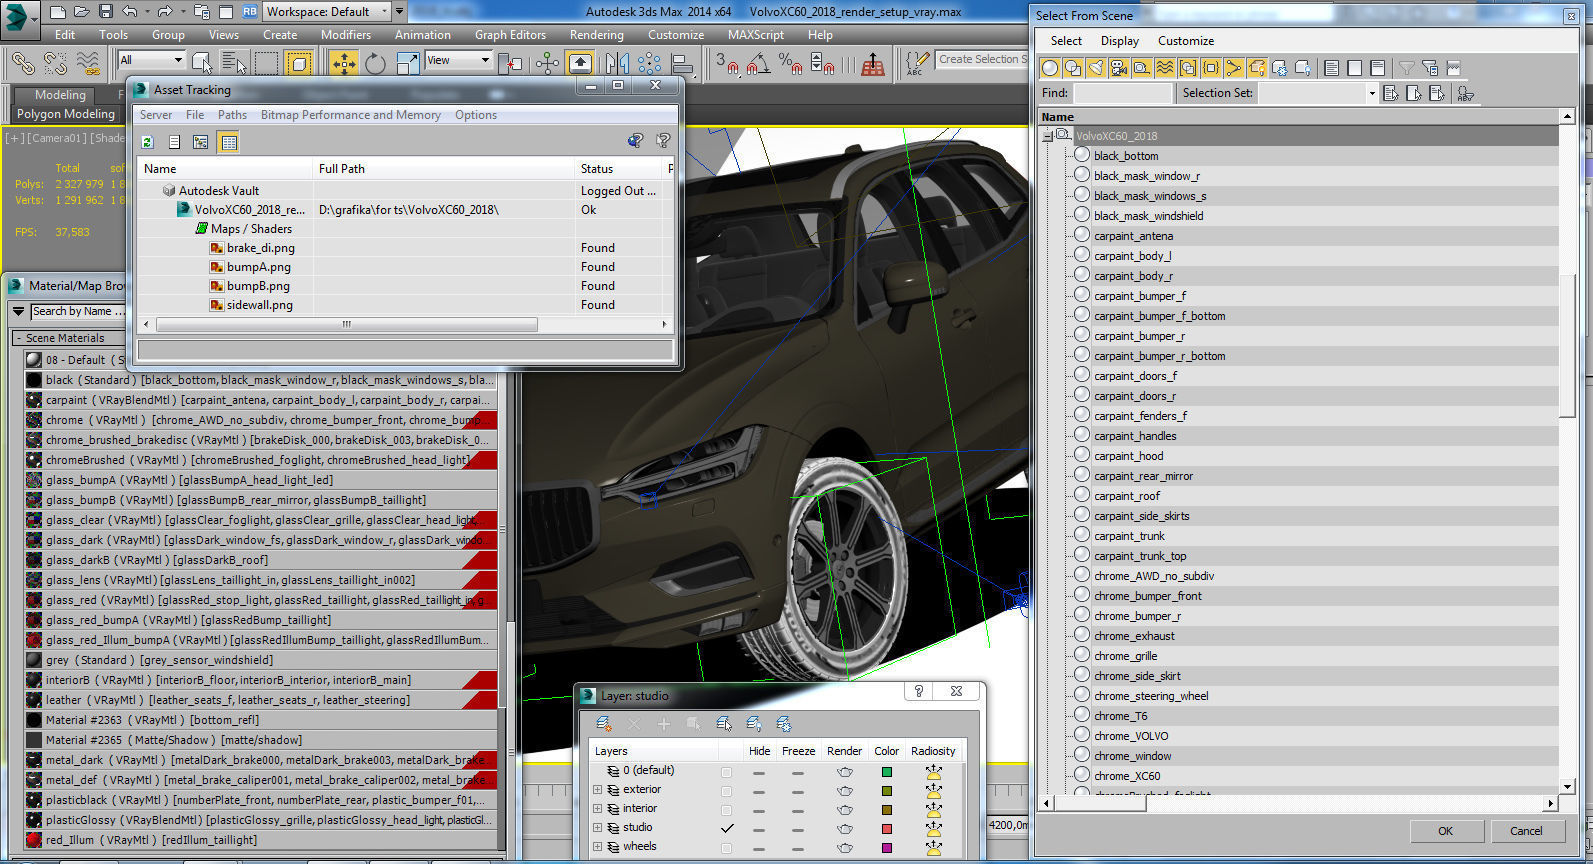The image size is (1593, 864).
Task: Expand the wheels layer
Action: [x=598, y=847]
